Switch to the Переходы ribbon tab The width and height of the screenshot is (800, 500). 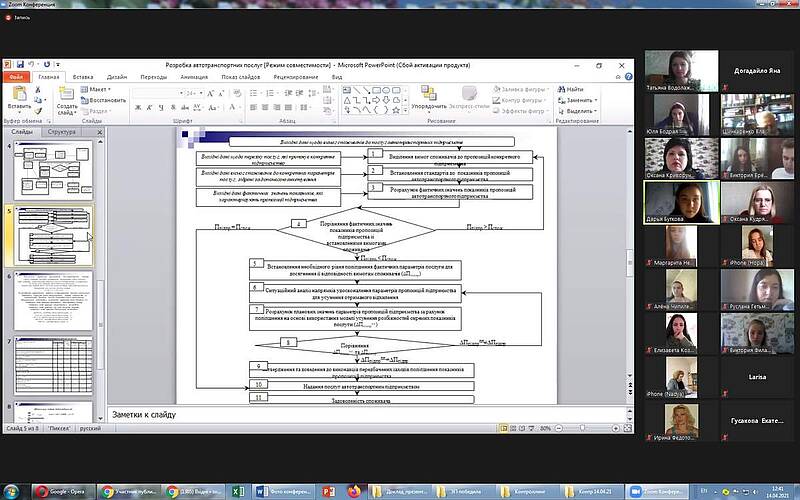click(154, 77)
